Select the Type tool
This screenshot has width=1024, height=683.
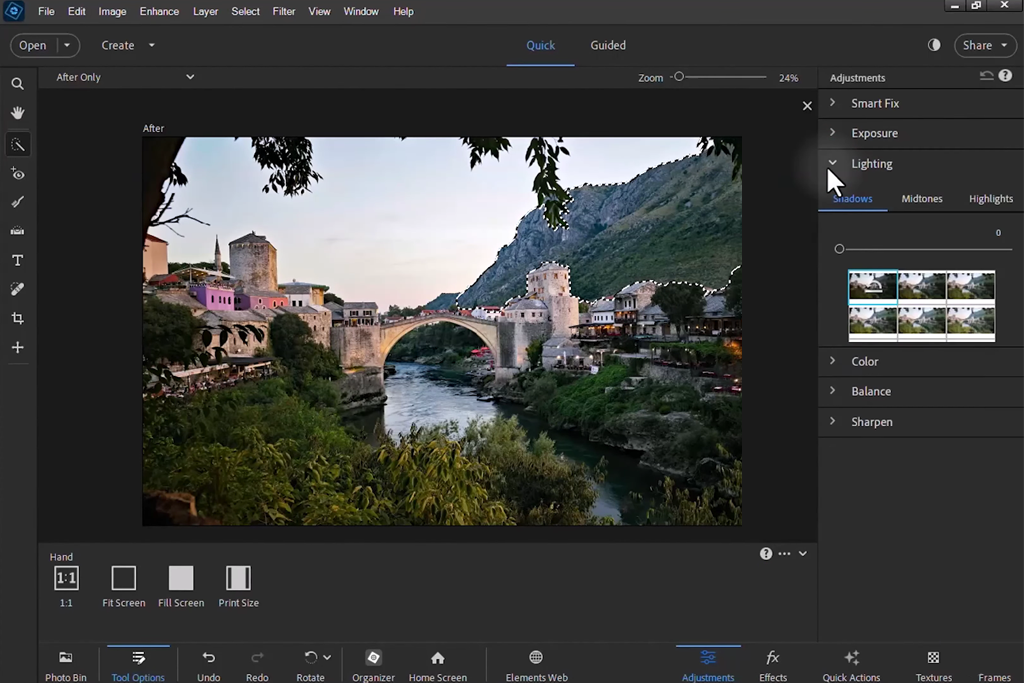(18, 261)
